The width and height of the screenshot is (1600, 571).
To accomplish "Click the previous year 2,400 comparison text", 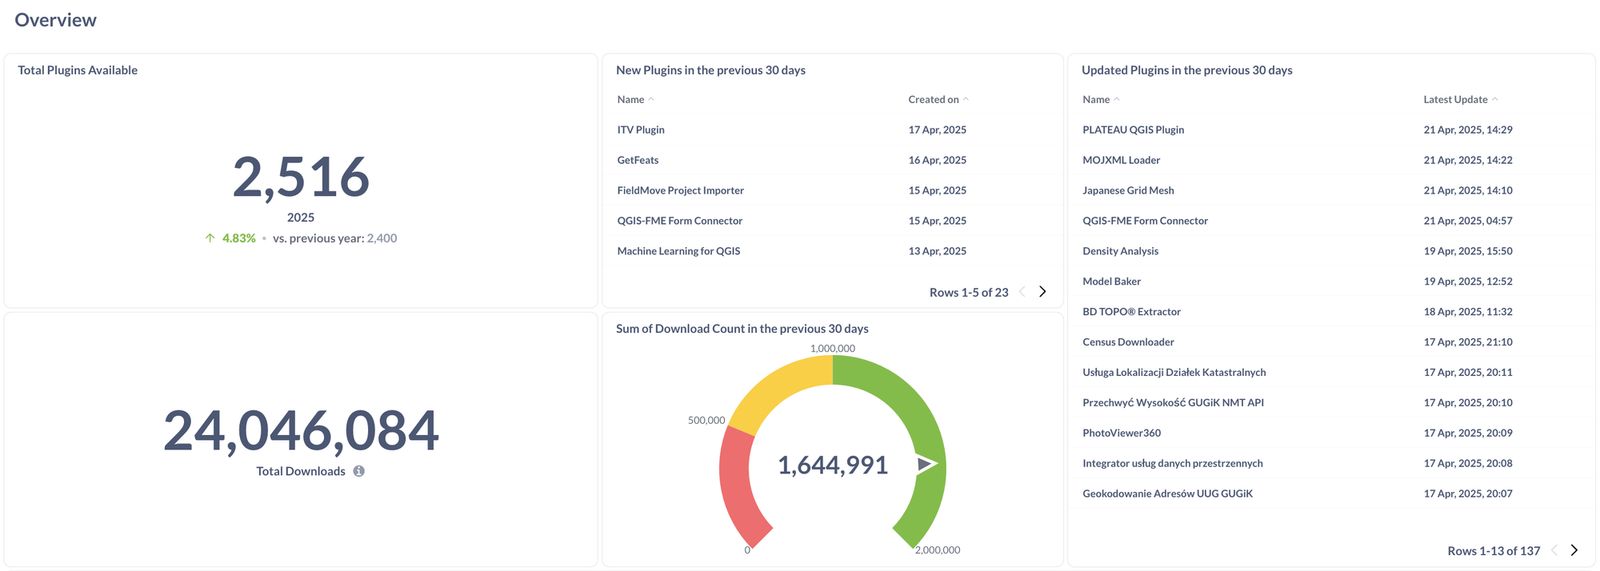I will (x=335, y=238).
